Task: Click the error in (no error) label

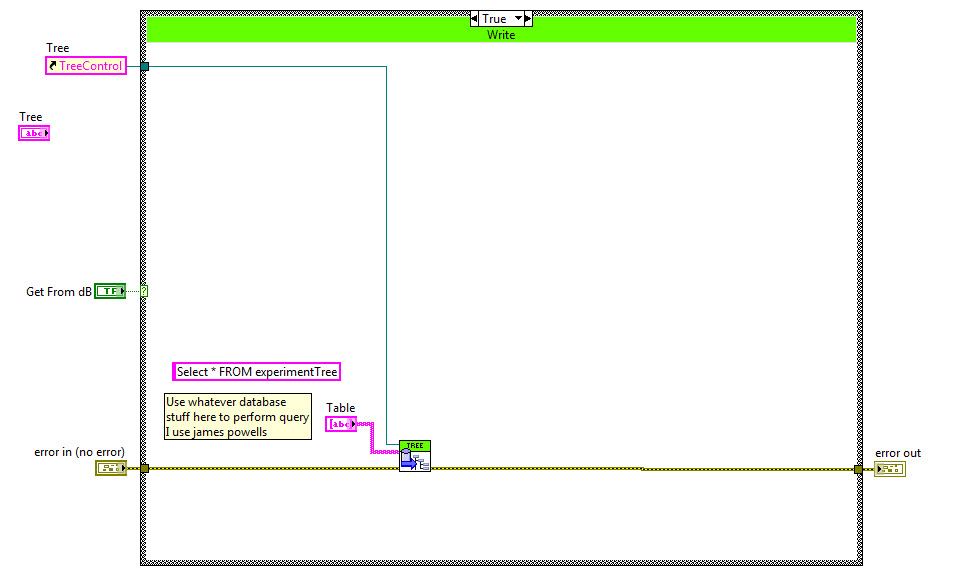Action: 79,452
